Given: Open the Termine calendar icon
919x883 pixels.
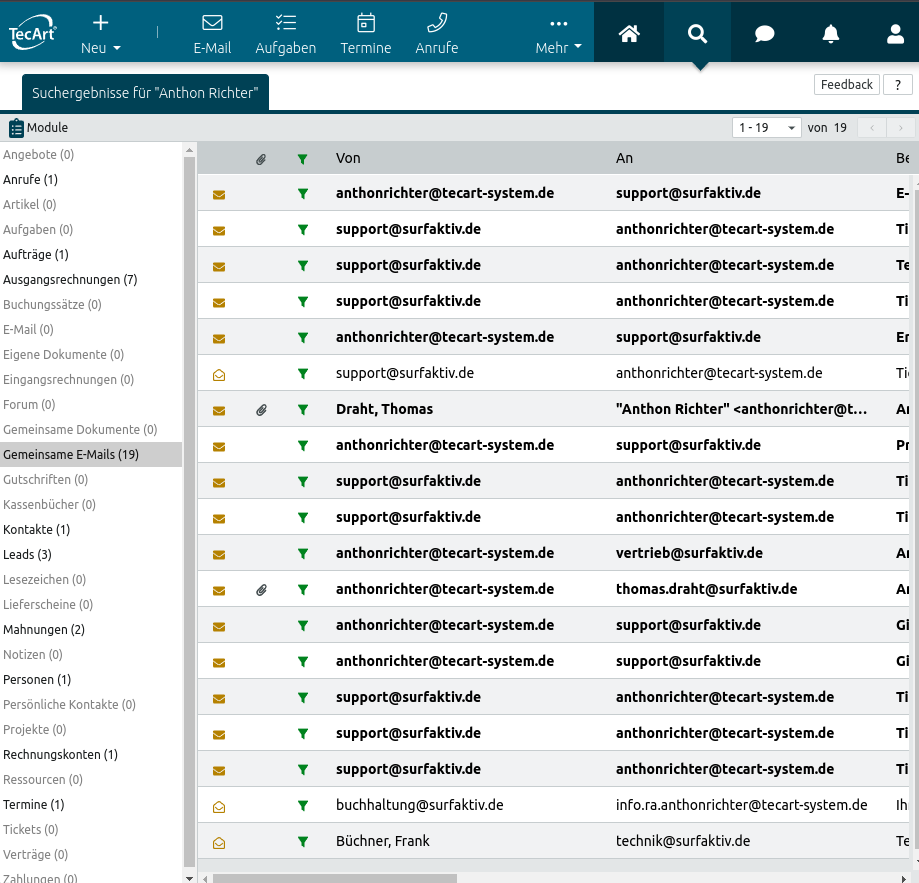Looking at the screenshot, I should [366, 33].
